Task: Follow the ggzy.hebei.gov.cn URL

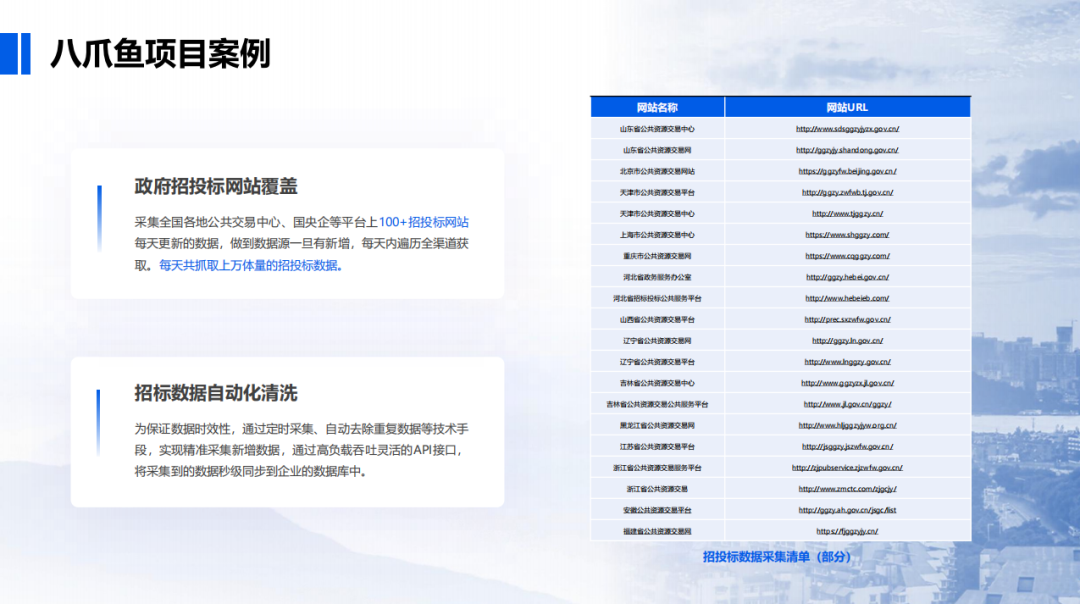Action: click(x=847, y=278)
